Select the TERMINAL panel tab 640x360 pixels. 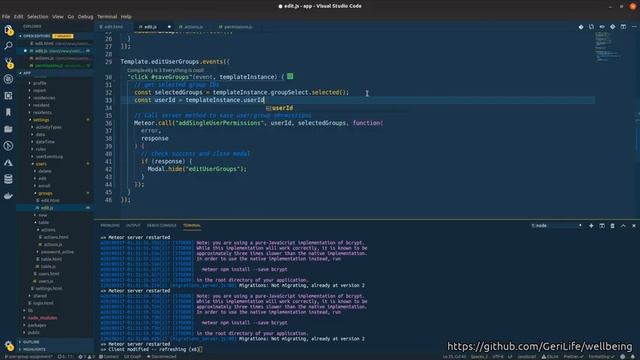tap(192, 225)
